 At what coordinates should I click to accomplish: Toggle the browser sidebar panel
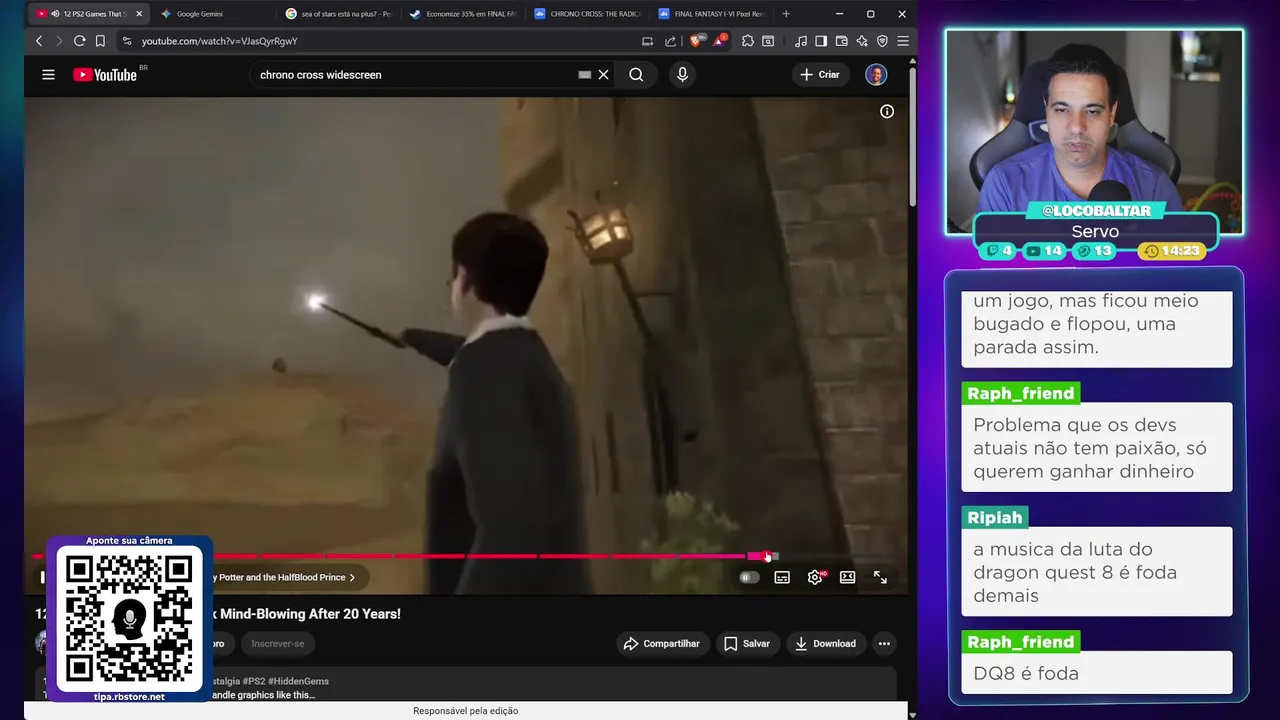[x=821, y=41]
